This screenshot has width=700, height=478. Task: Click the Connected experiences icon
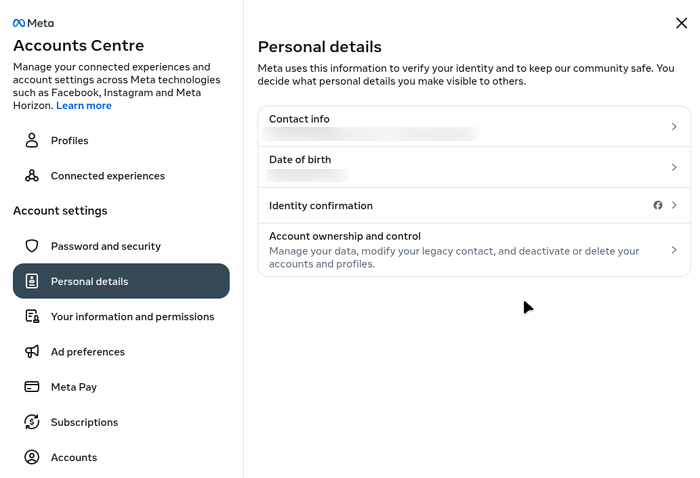tap(32, 176)
